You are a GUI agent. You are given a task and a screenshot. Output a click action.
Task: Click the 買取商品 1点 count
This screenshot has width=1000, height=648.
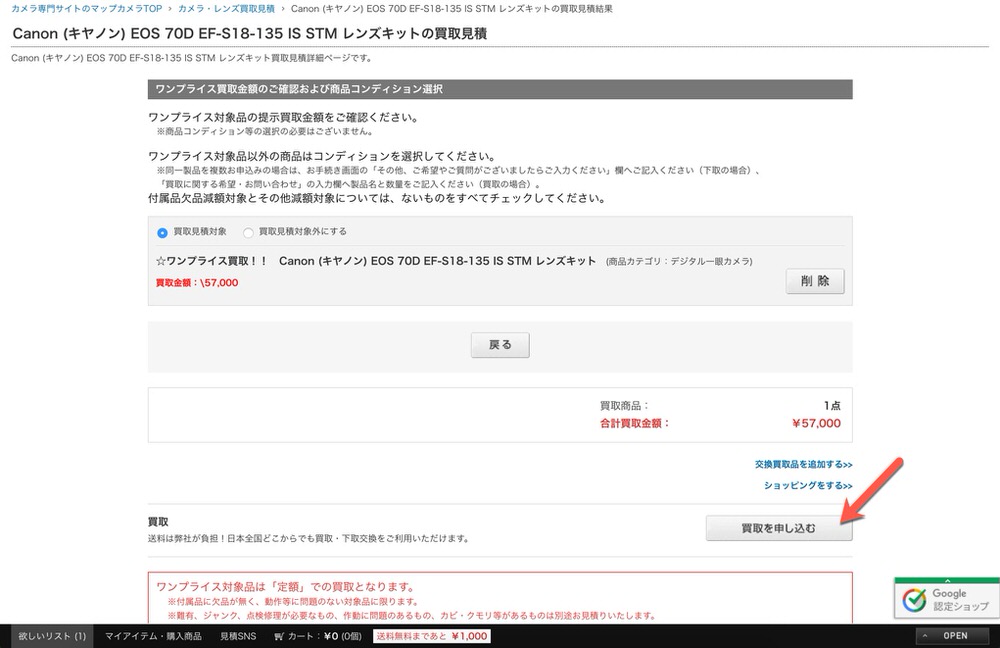pos(832,406)
